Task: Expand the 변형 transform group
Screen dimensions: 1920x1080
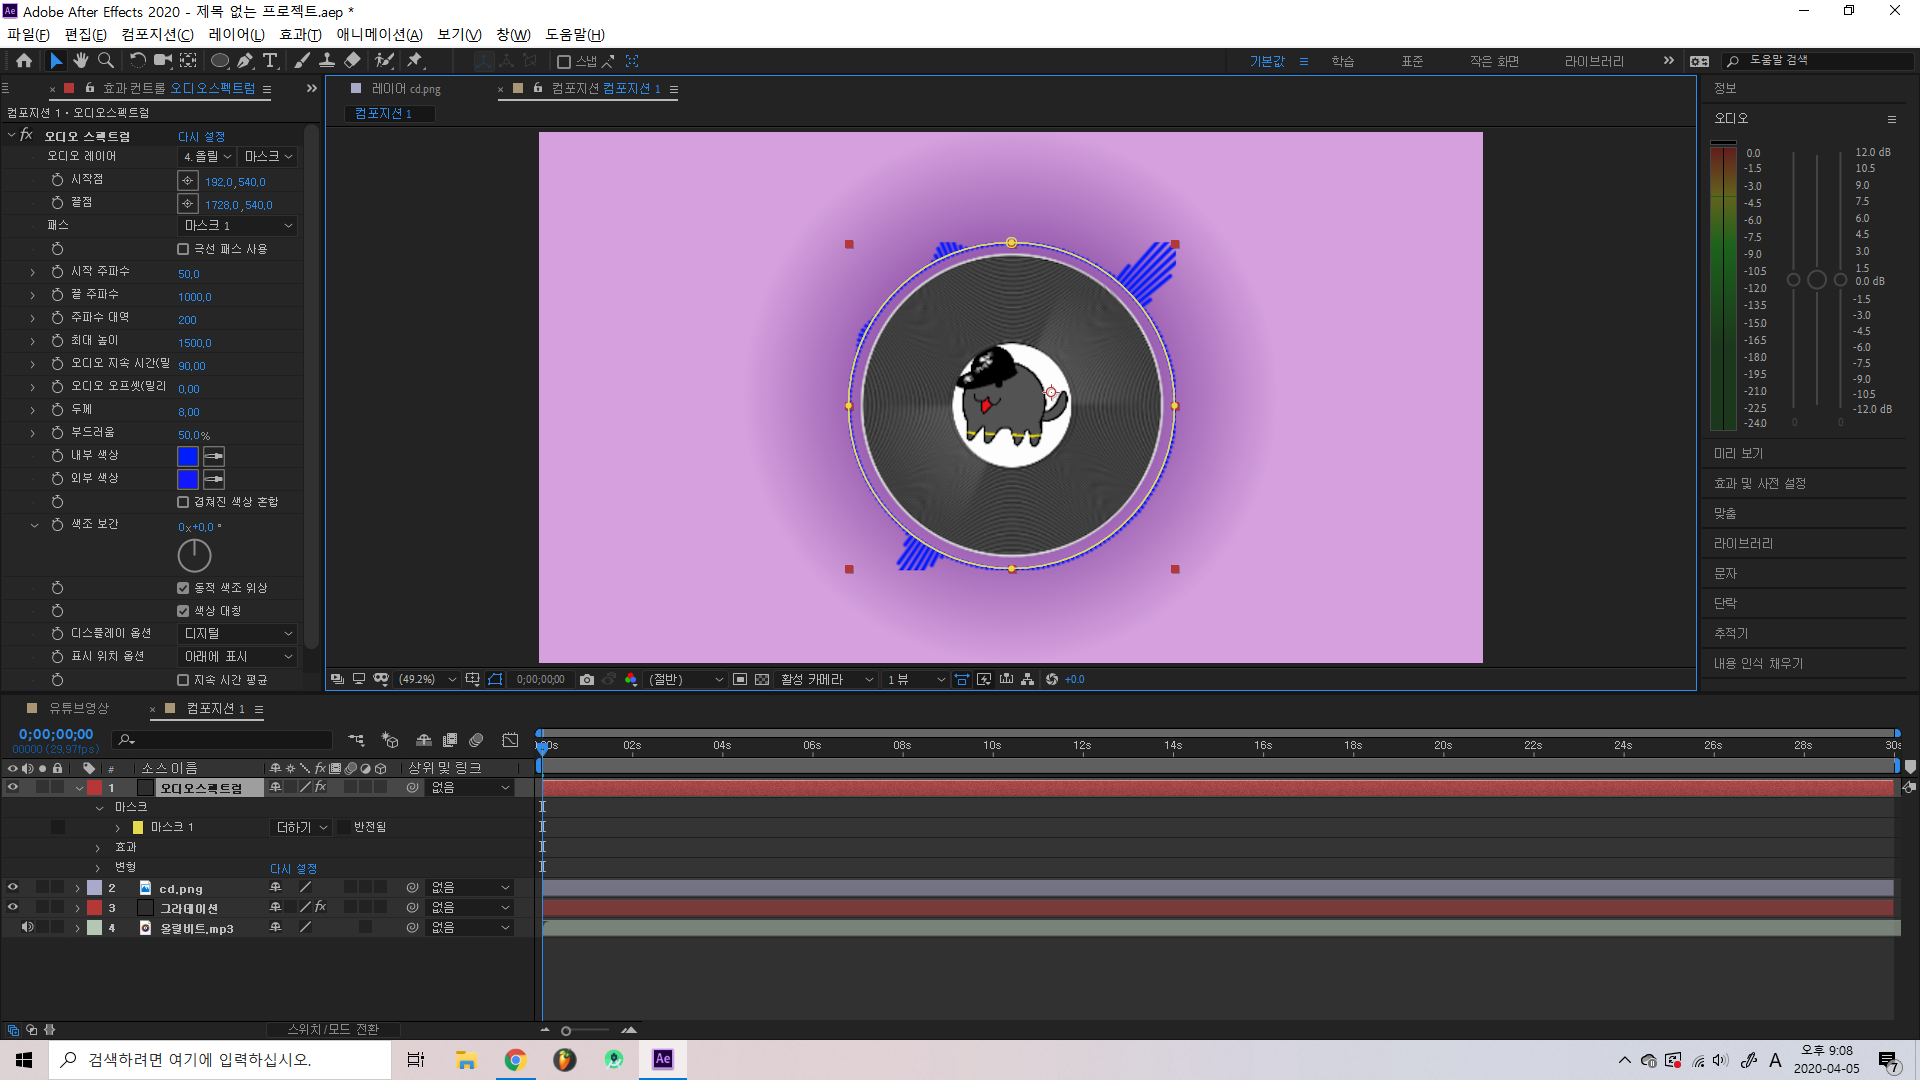Action: tap(97, 868)
